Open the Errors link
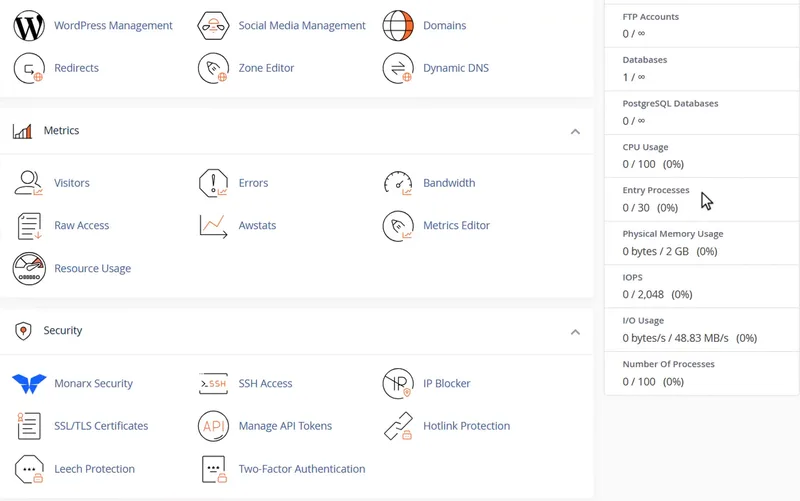The image size is (800, 501). [253, 183]
